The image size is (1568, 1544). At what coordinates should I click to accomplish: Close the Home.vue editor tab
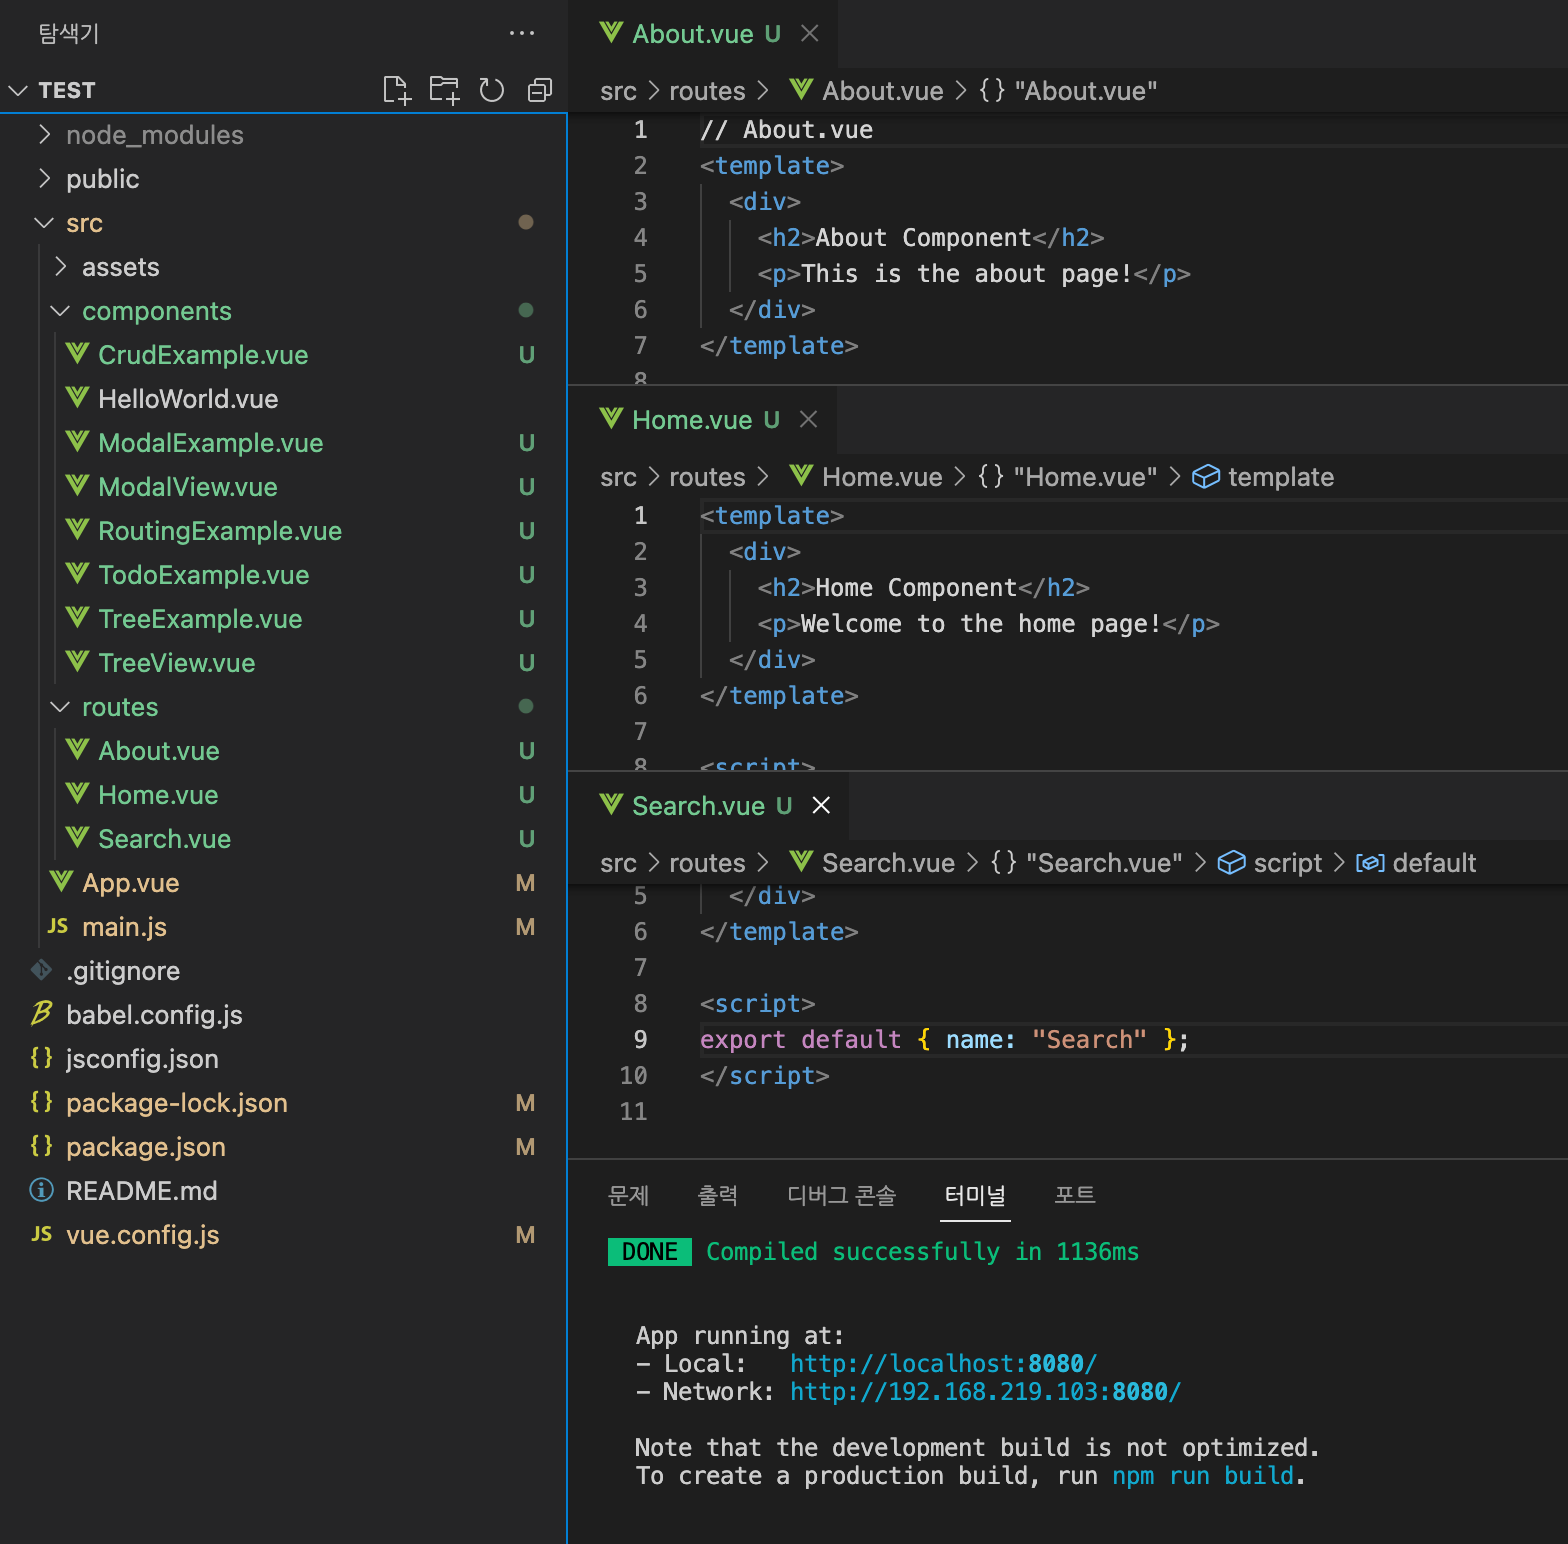(809, 419)
